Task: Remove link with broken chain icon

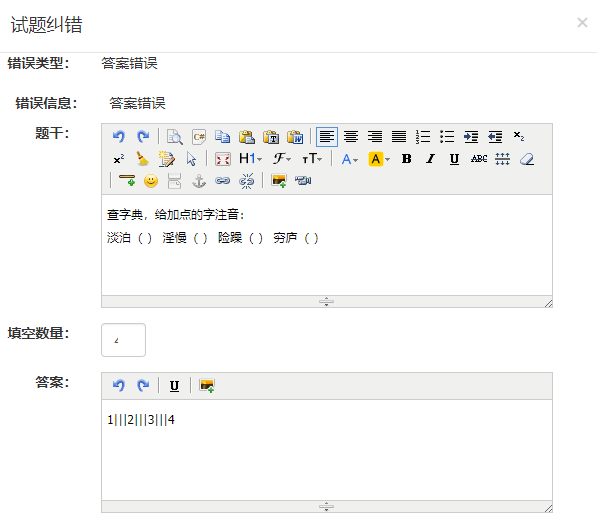Action: tap(247, 181)
